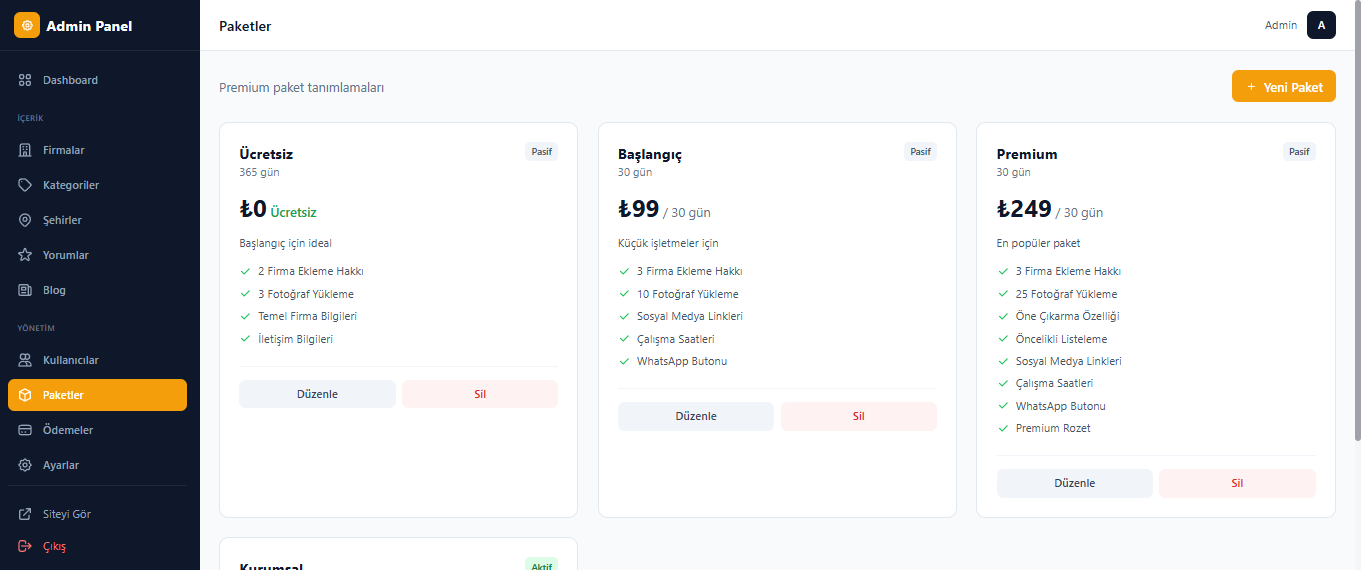Edit the Ücretsiz package with Düzenle
The width and height of the screenshot is (1366, 570).
(x=317, y=394)
